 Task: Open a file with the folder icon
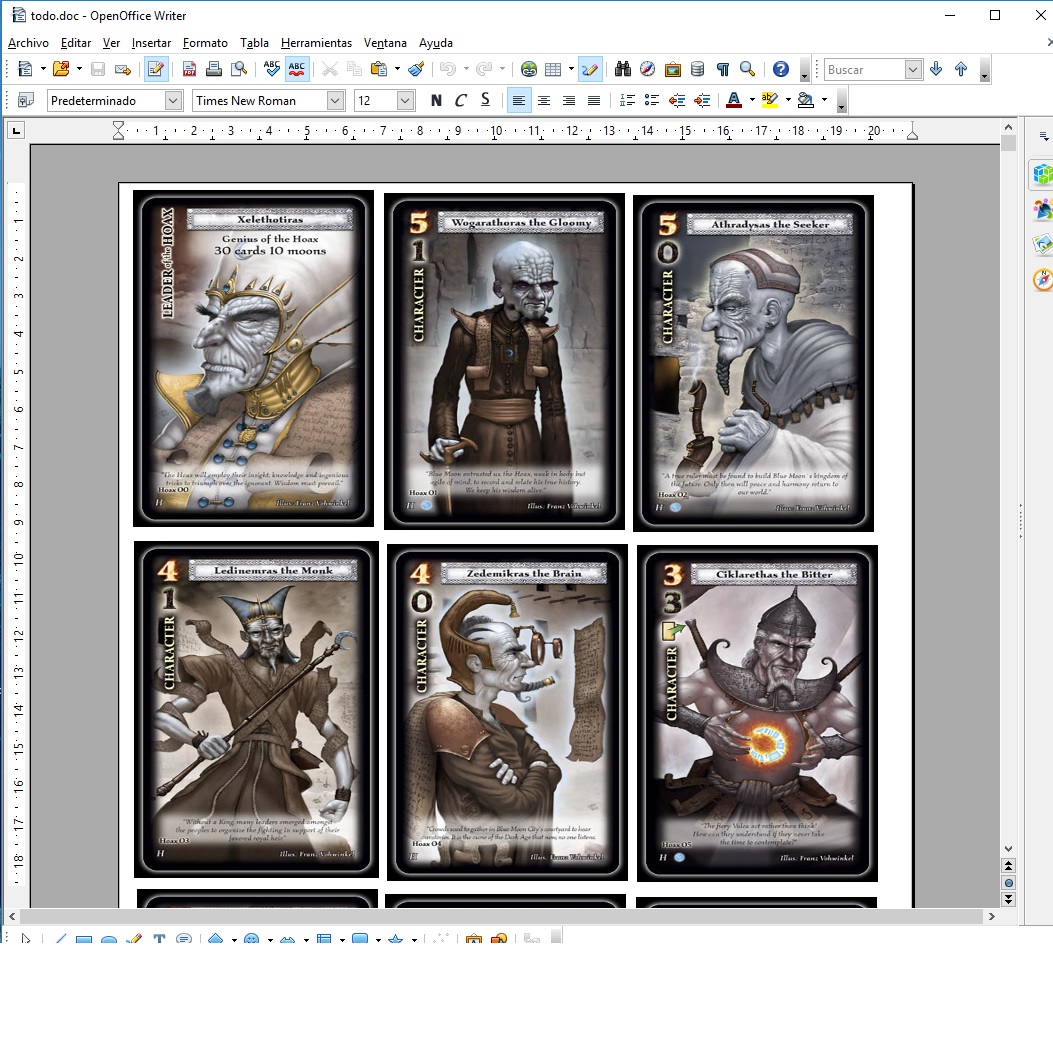pos(61,69)
